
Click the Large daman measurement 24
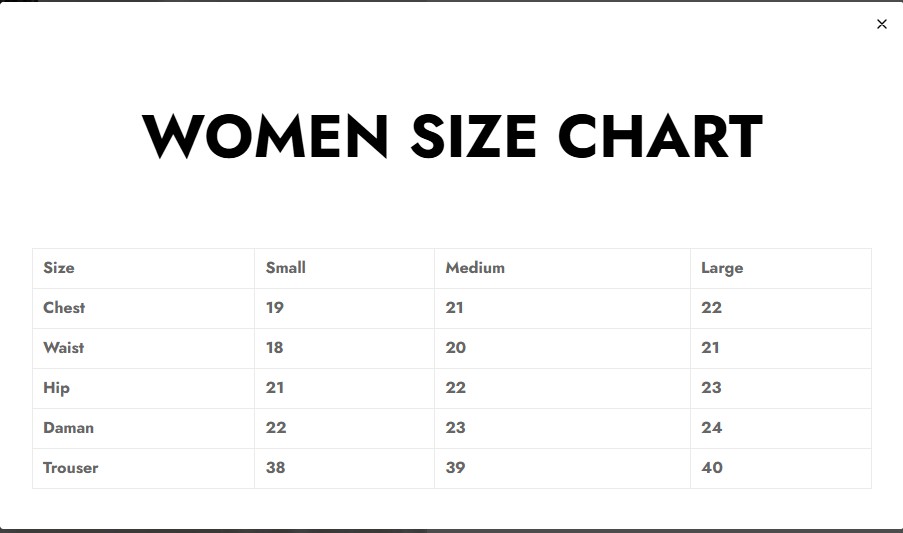pos(712,428)
